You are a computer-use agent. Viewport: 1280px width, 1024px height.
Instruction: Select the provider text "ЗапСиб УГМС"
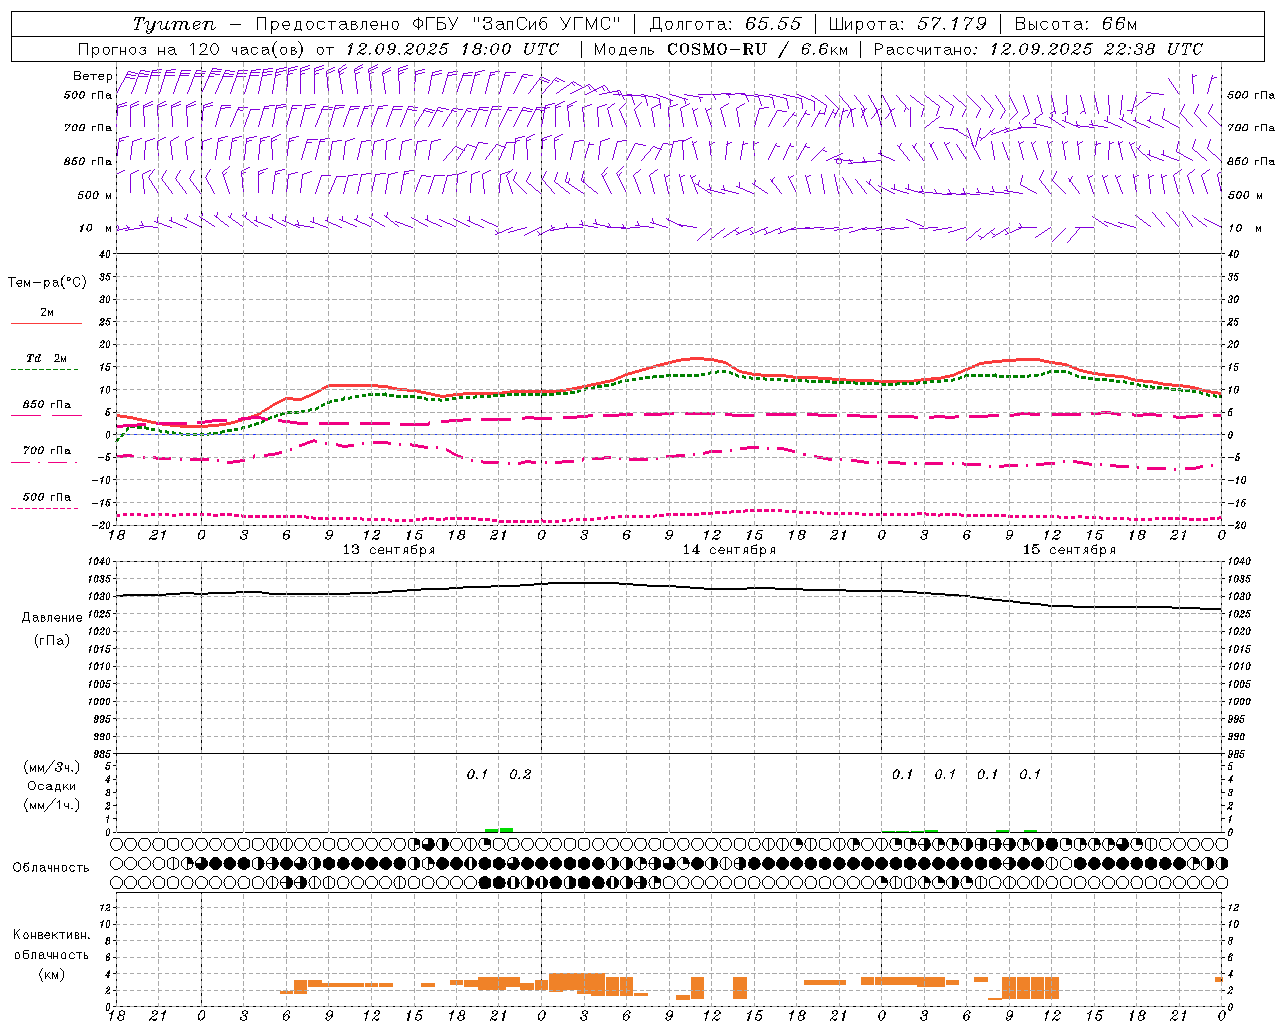click(549, 24)
